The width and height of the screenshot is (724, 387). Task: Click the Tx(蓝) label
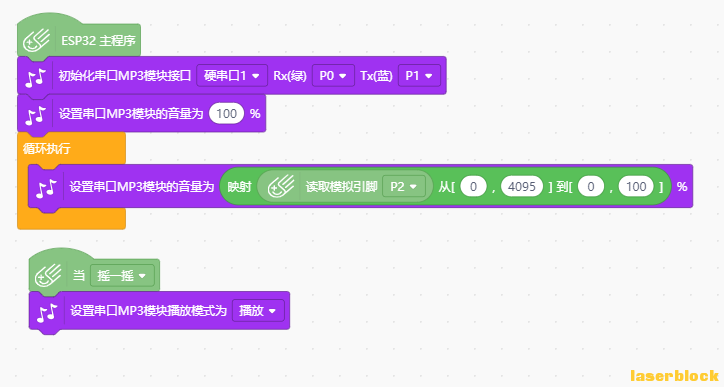point(376,76)
